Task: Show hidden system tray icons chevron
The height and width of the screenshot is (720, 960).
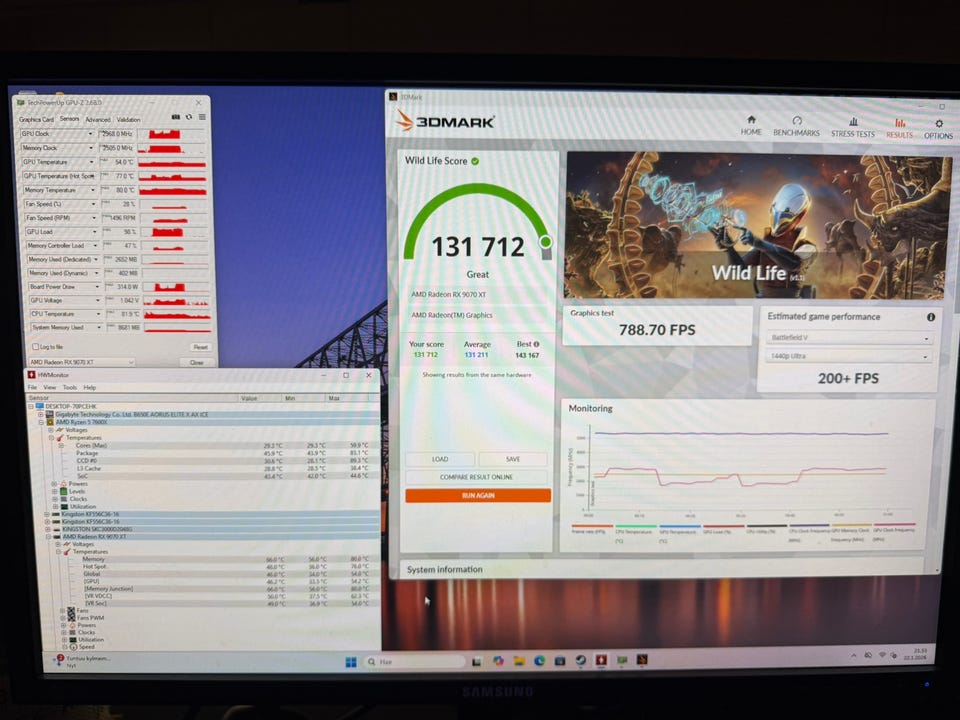Action: tap(853, 656)
